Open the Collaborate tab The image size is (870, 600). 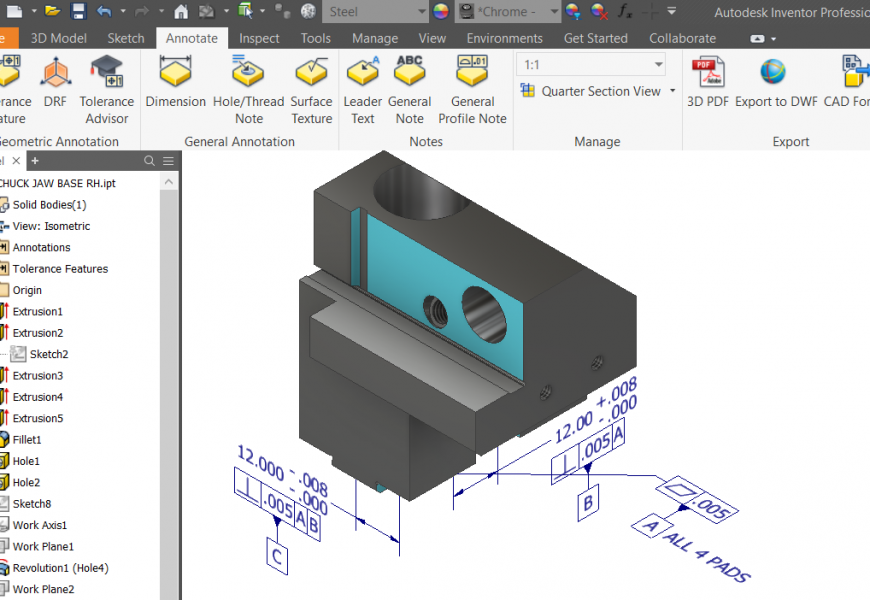(682, 38)
